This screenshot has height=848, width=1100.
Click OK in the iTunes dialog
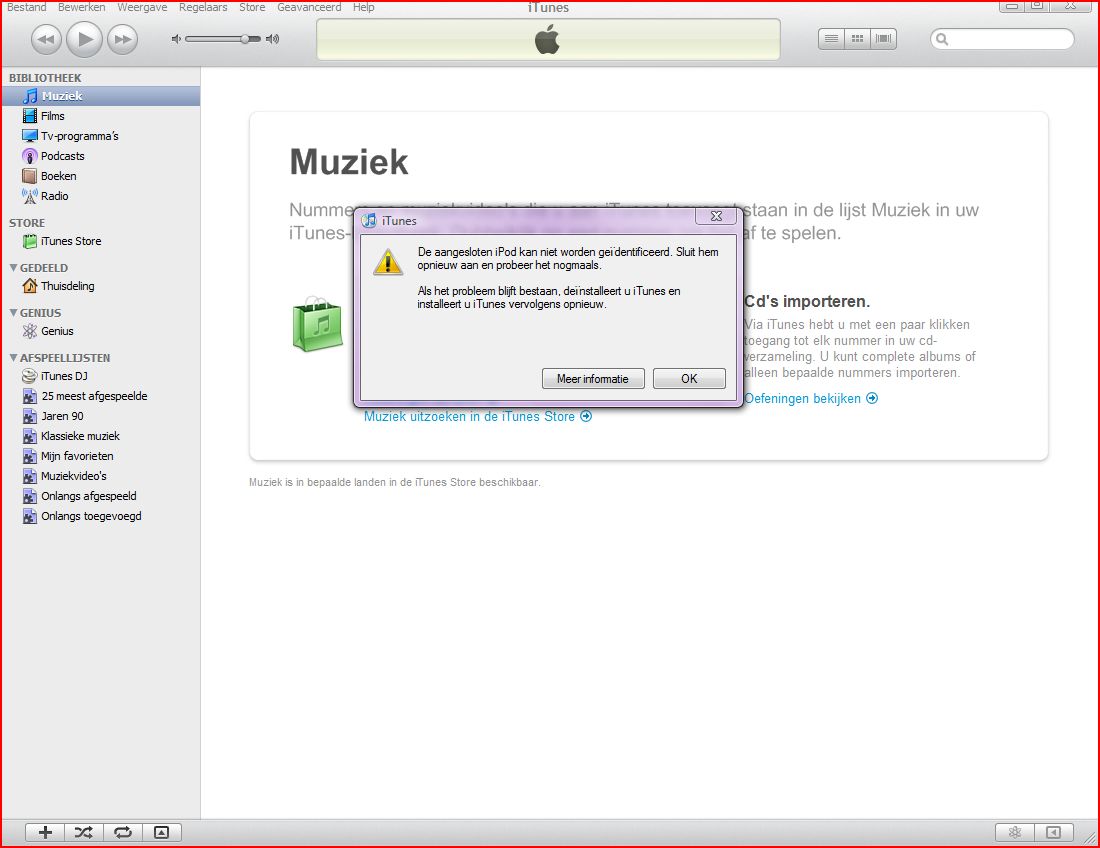[x=689, y=379]
